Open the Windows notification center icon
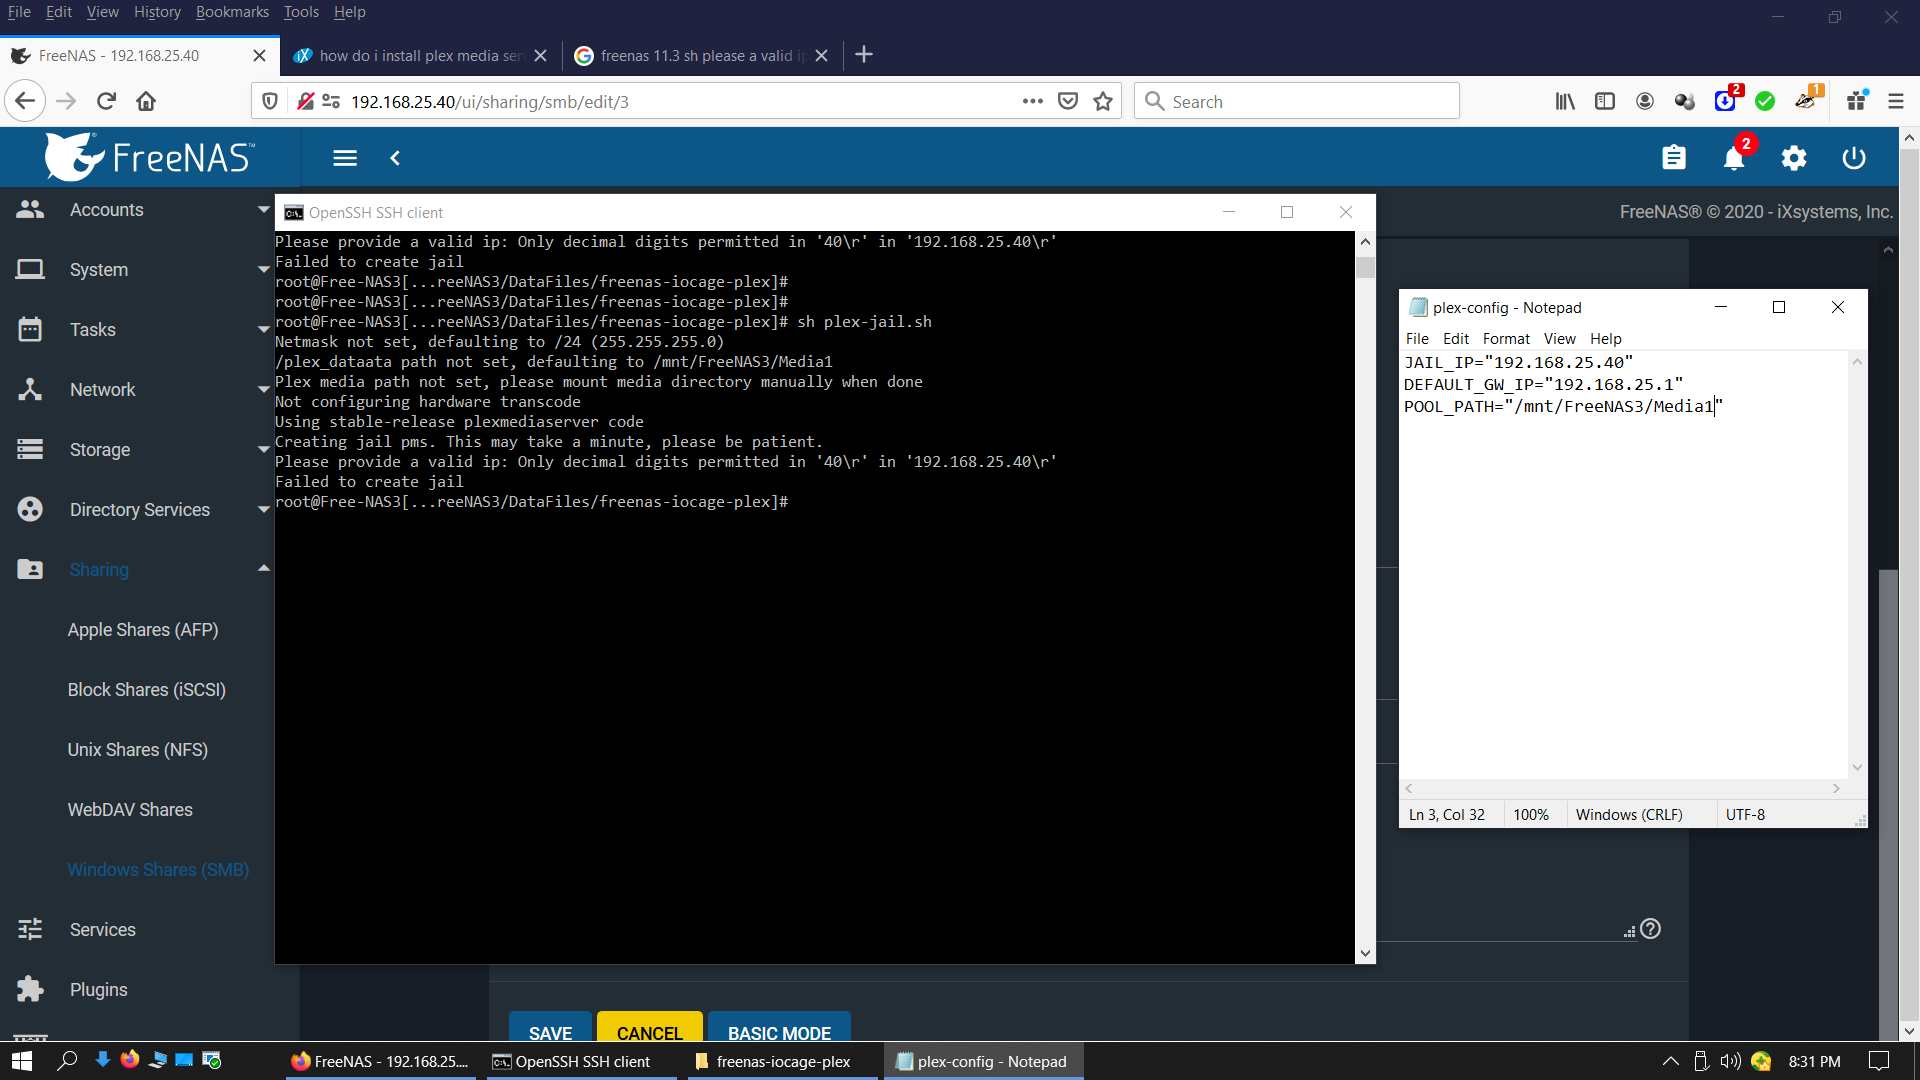Image resolution: width=1920 pixels, height=1080 pixels. (1879, 1061)
